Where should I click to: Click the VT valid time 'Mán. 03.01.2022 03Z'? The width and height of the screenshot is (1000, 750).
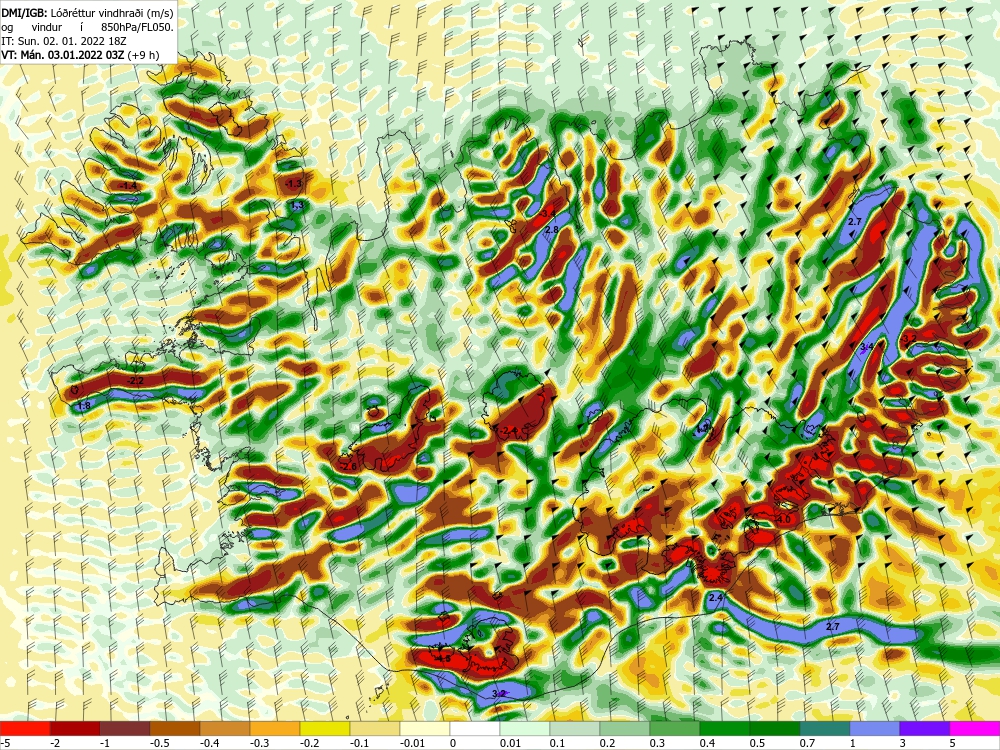(71, 55)
